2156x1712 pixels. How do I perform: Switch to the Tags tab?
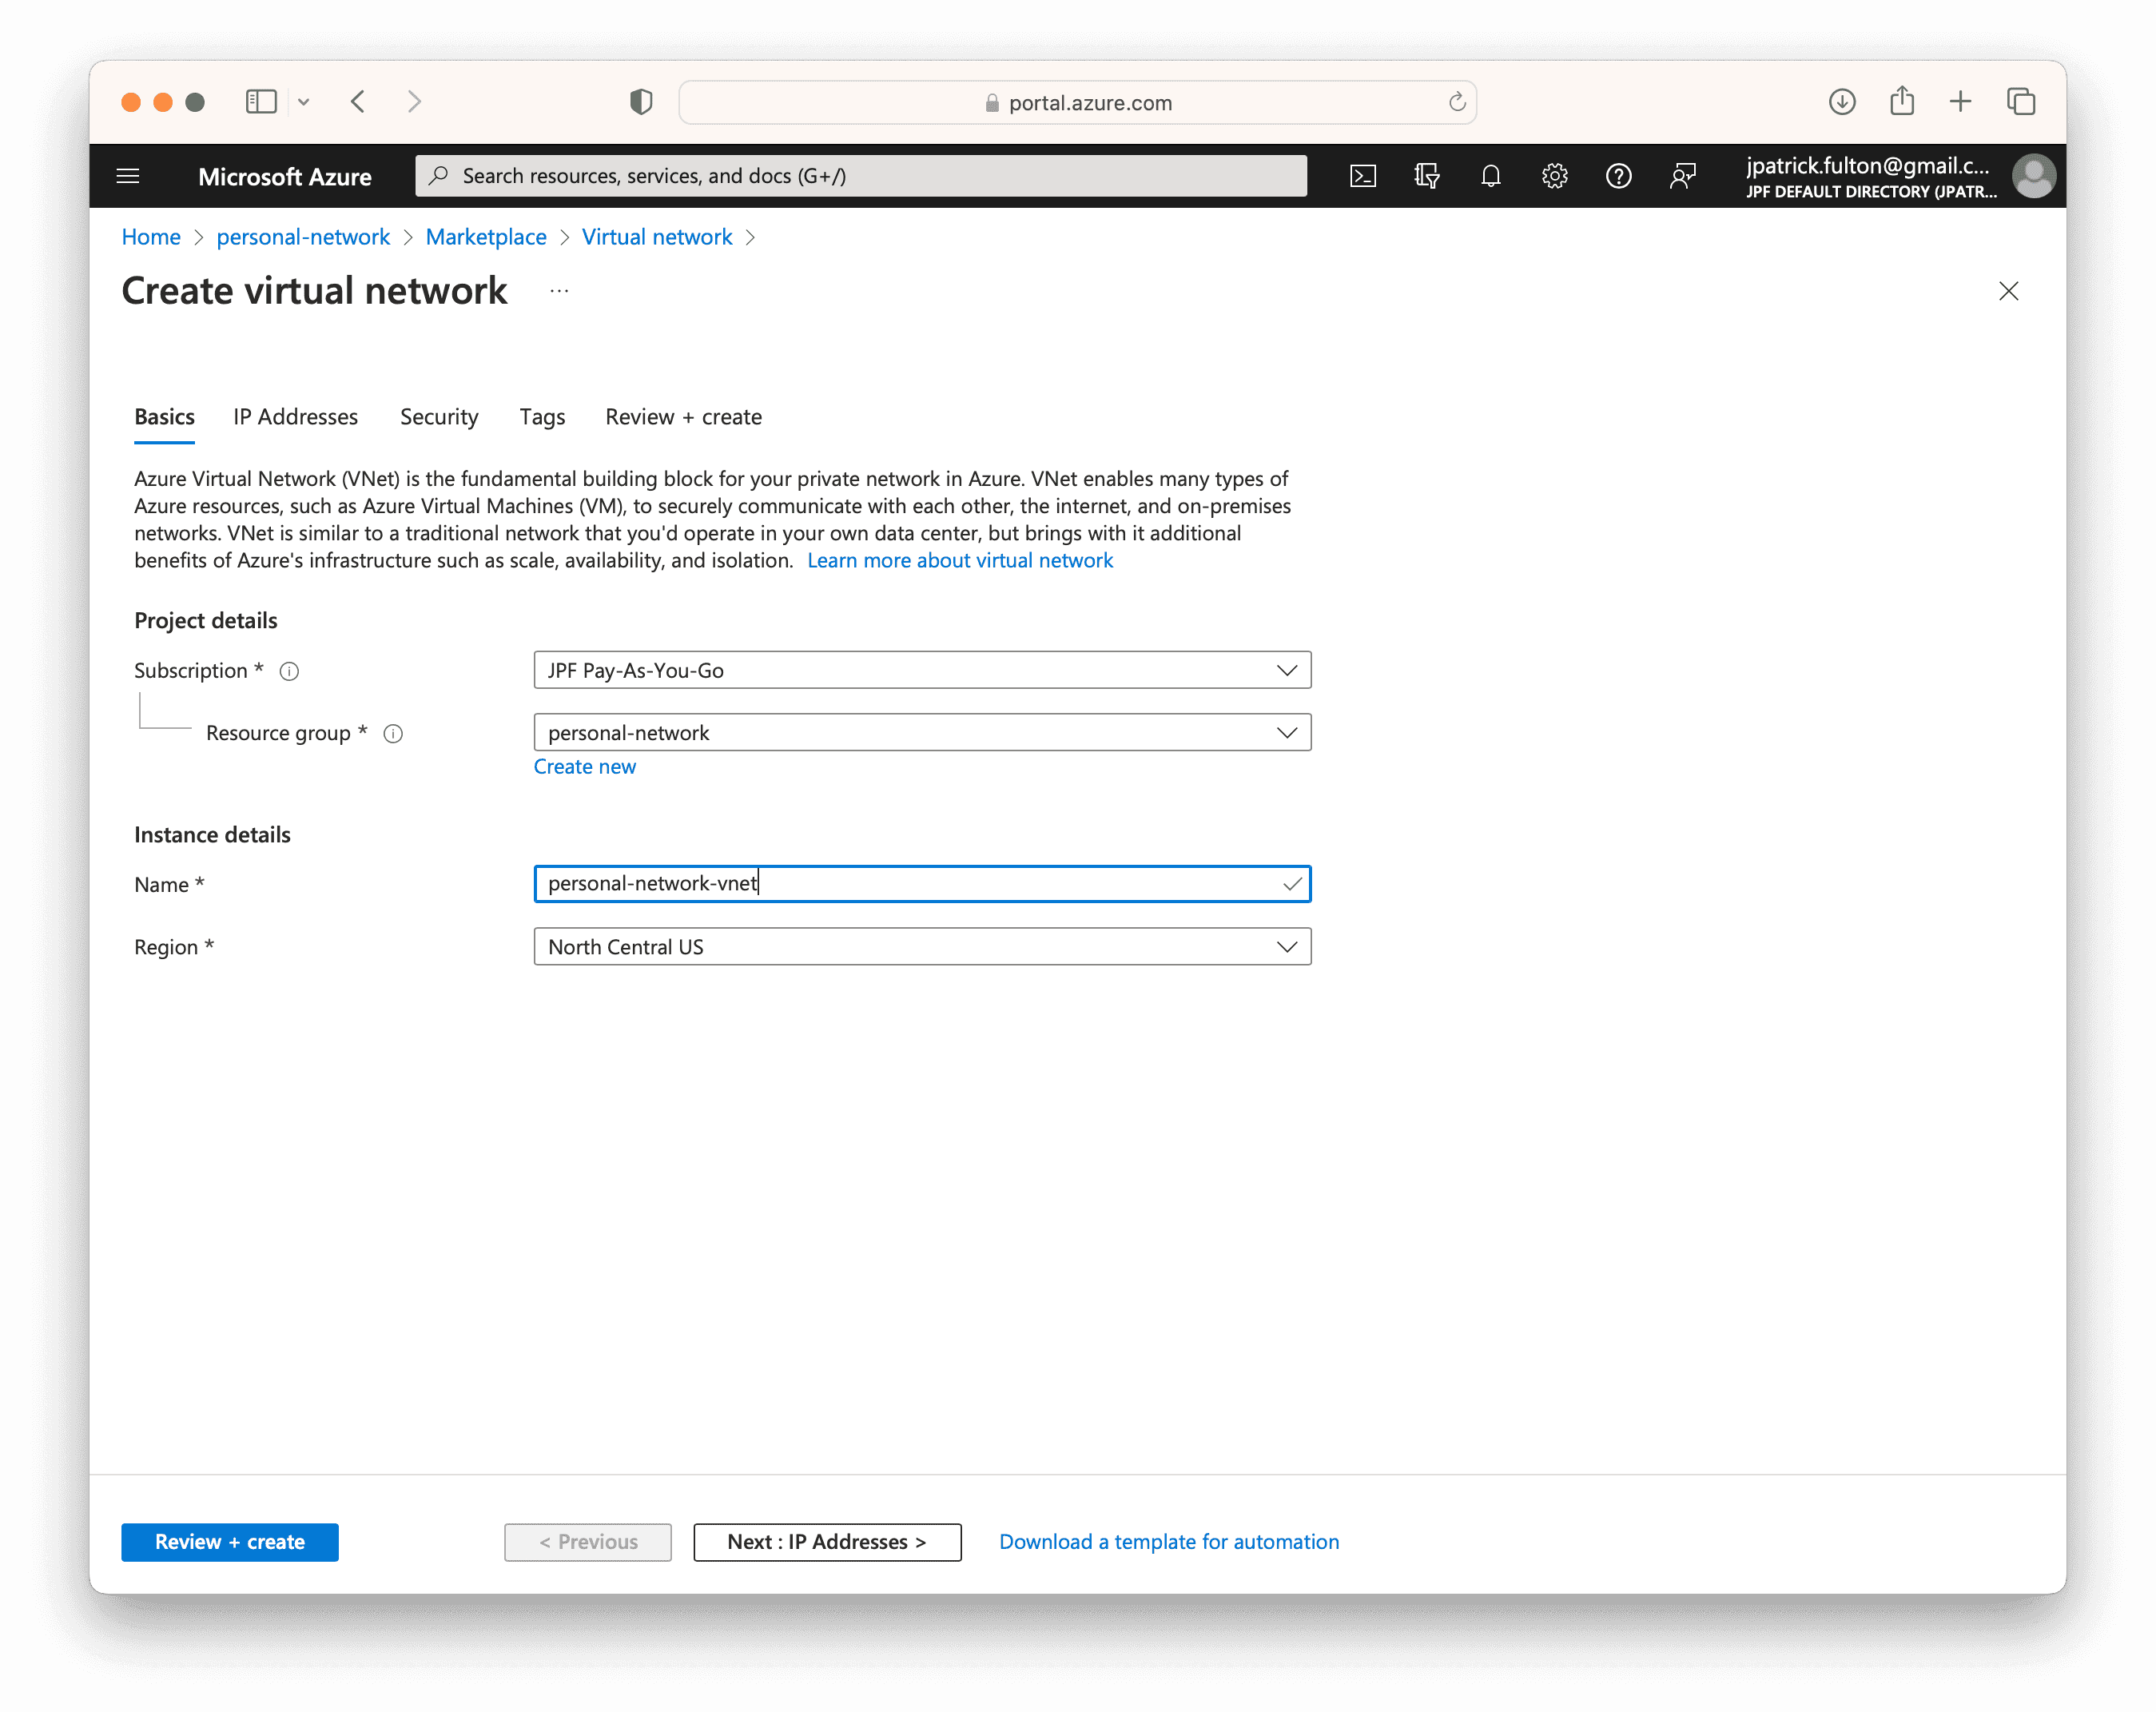pyautogui.click(x=542, y=417)
